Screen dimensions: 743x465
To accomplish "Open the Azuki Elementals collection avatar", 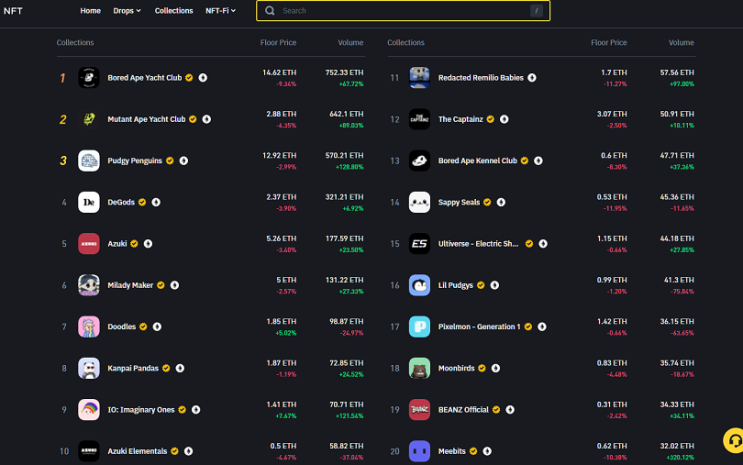I will (x=89, y=451).
